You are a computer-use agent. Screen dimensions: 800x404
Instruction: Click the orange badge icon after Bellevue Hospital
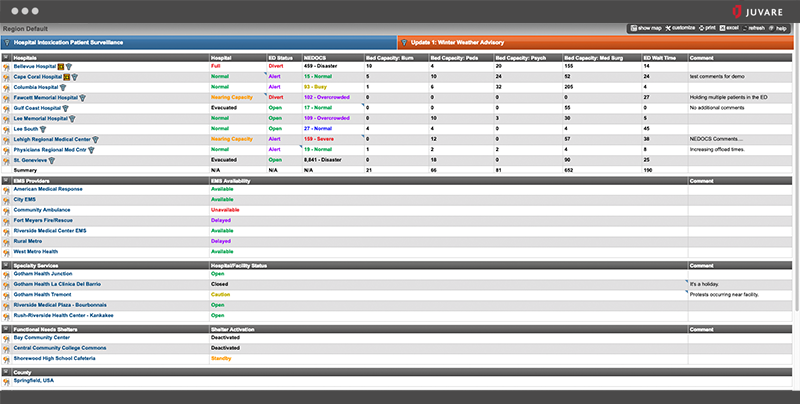tap(61, 66)
